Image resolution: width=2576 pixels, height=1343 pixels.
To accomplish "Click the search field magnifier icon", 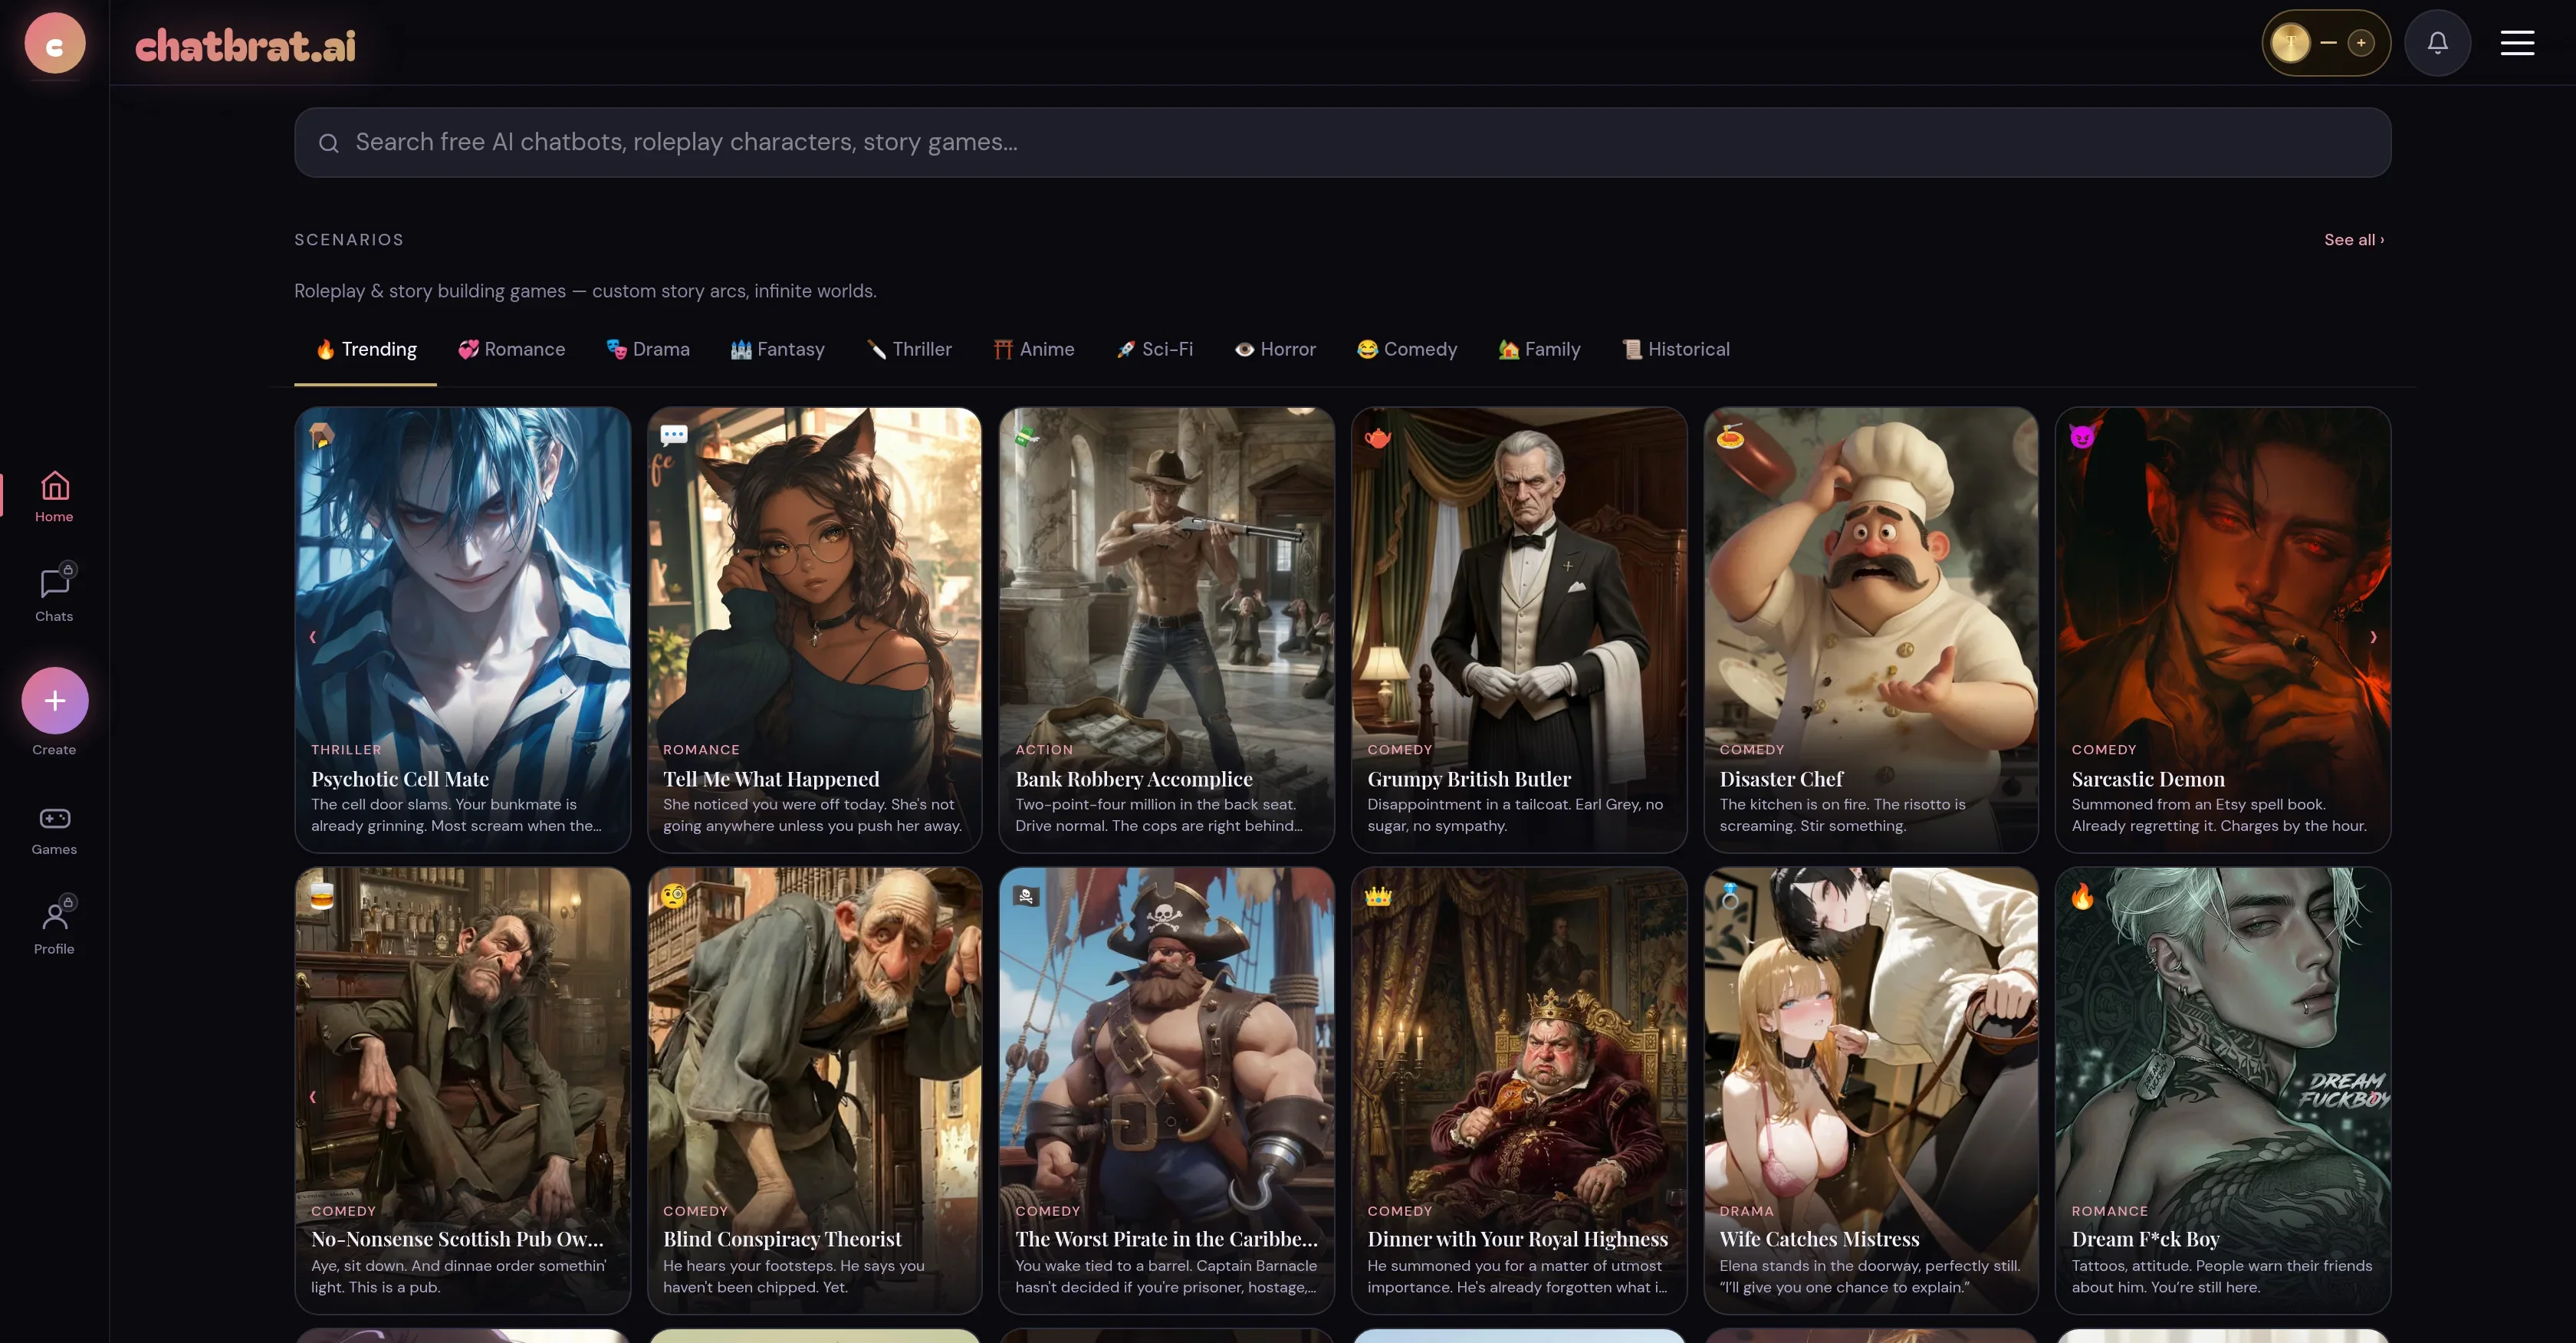I will point(328,143).
